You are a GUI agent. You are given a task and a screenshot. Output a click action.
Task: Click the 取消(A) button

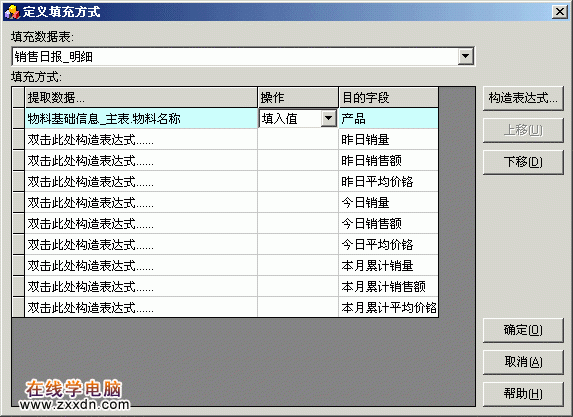(x=523, y=362)
